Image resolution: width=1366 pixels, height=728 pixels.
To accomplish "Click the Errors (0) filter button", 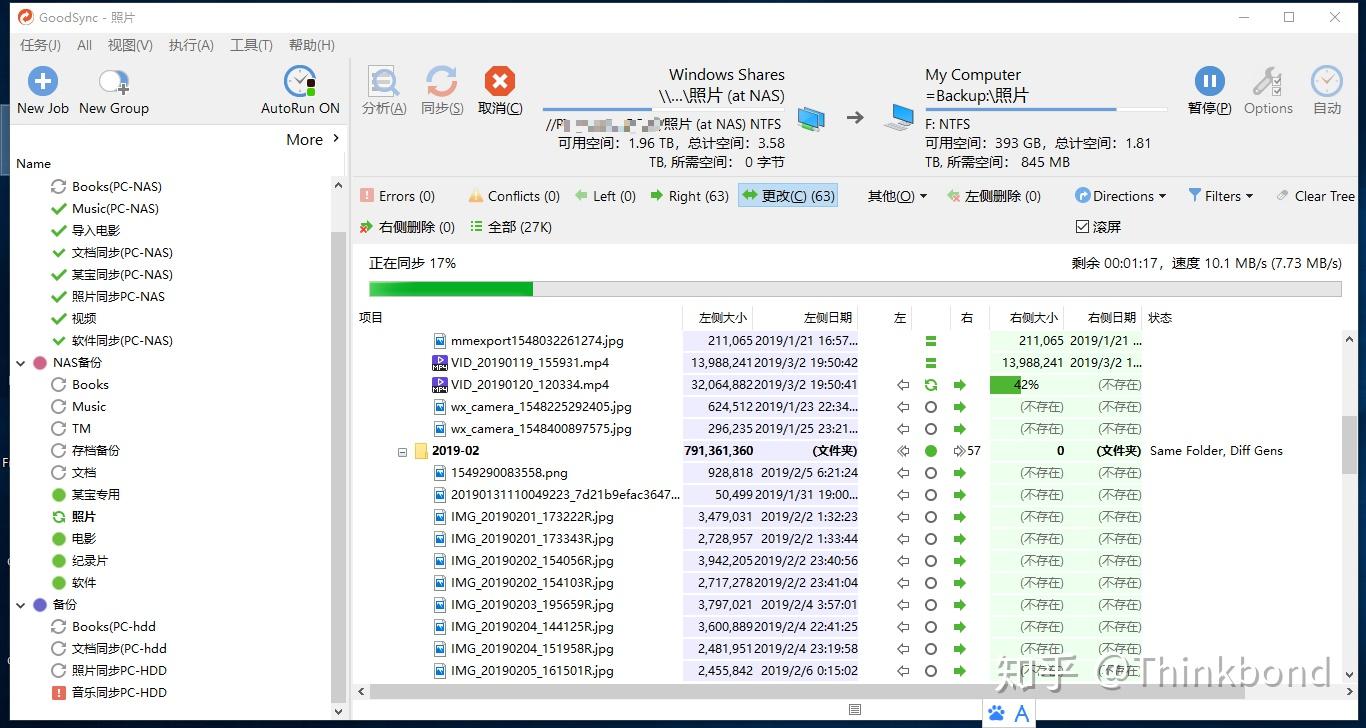I will (398, 196).
